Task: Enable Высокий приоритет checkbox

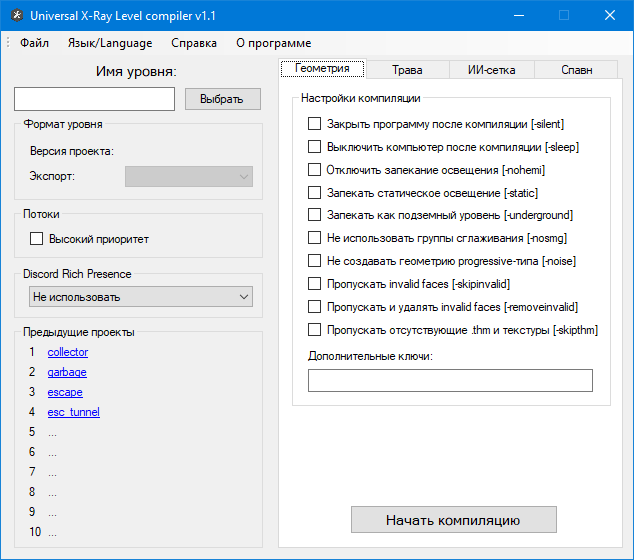Action: [x=37, y=239]
